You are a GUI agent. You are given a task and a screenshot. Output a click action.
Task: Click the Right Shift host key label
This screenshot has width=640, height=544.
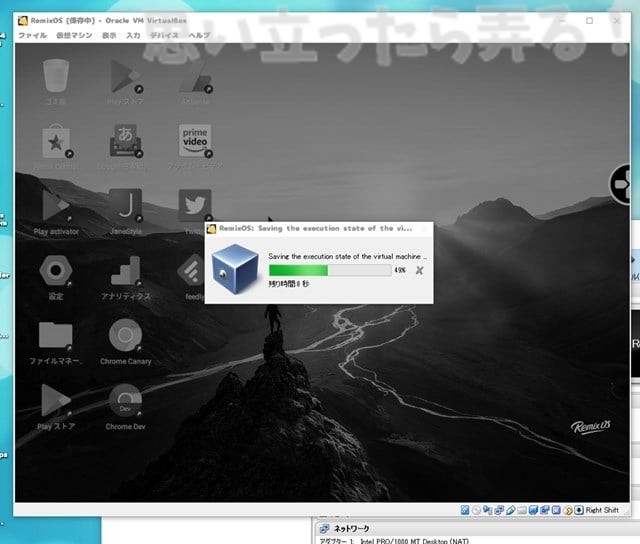point(602,510)
